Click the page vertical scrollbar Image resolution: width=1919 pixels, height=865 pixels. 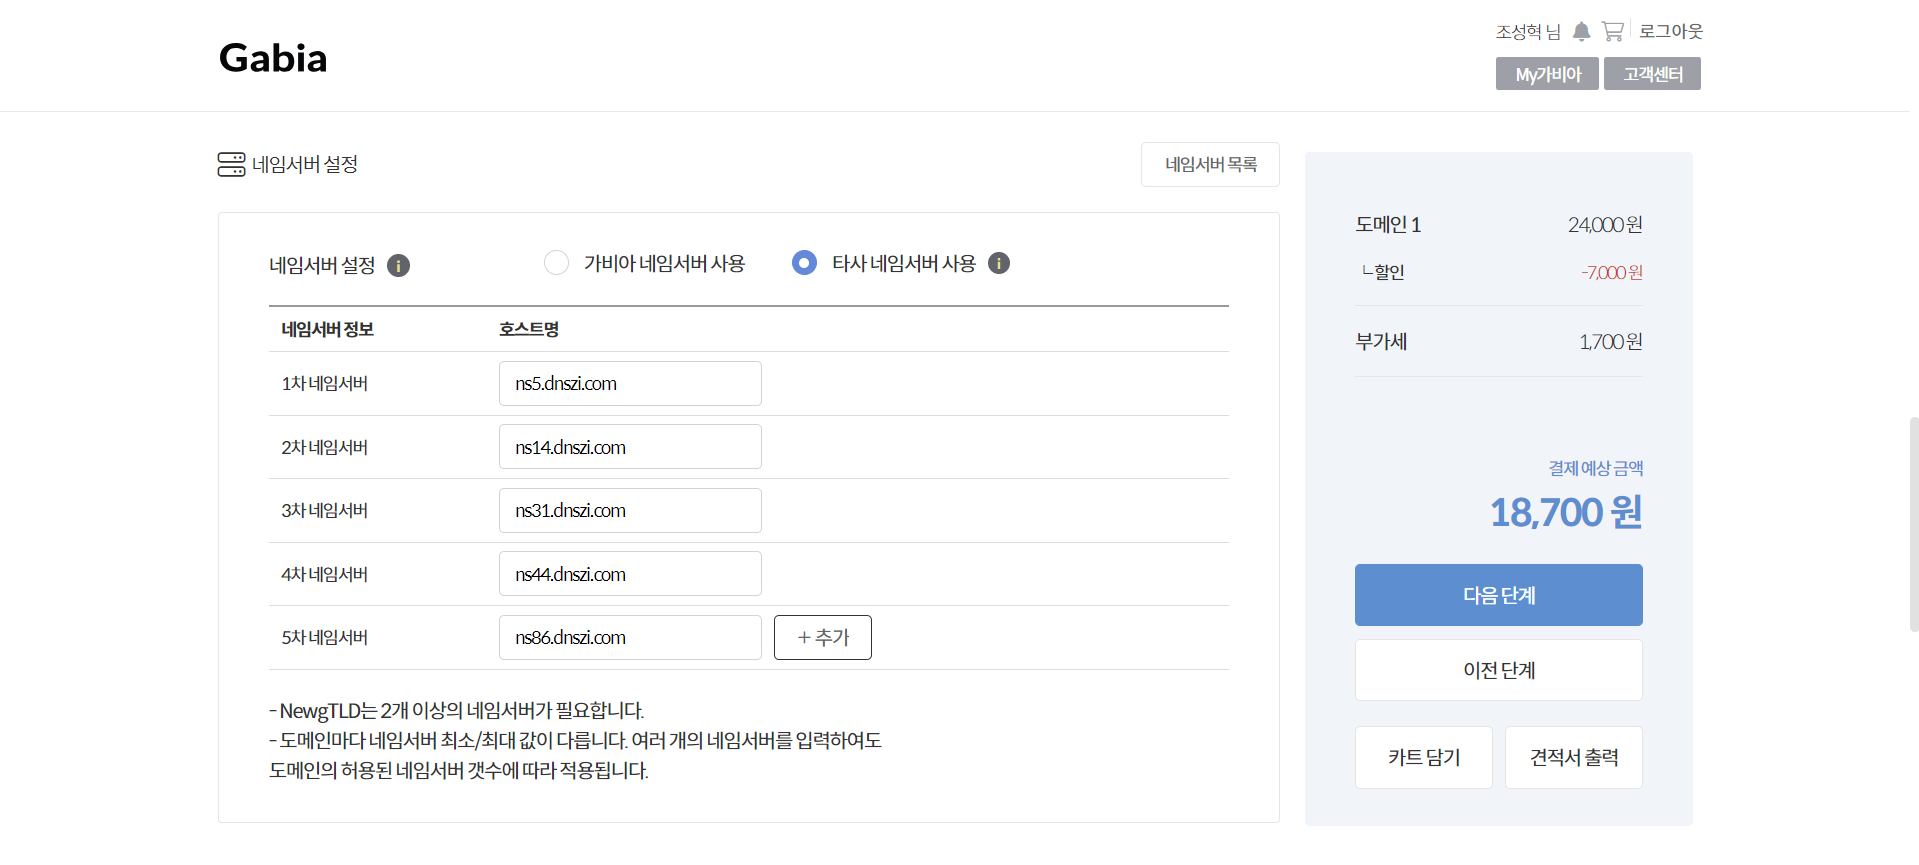pos(1914,525)
